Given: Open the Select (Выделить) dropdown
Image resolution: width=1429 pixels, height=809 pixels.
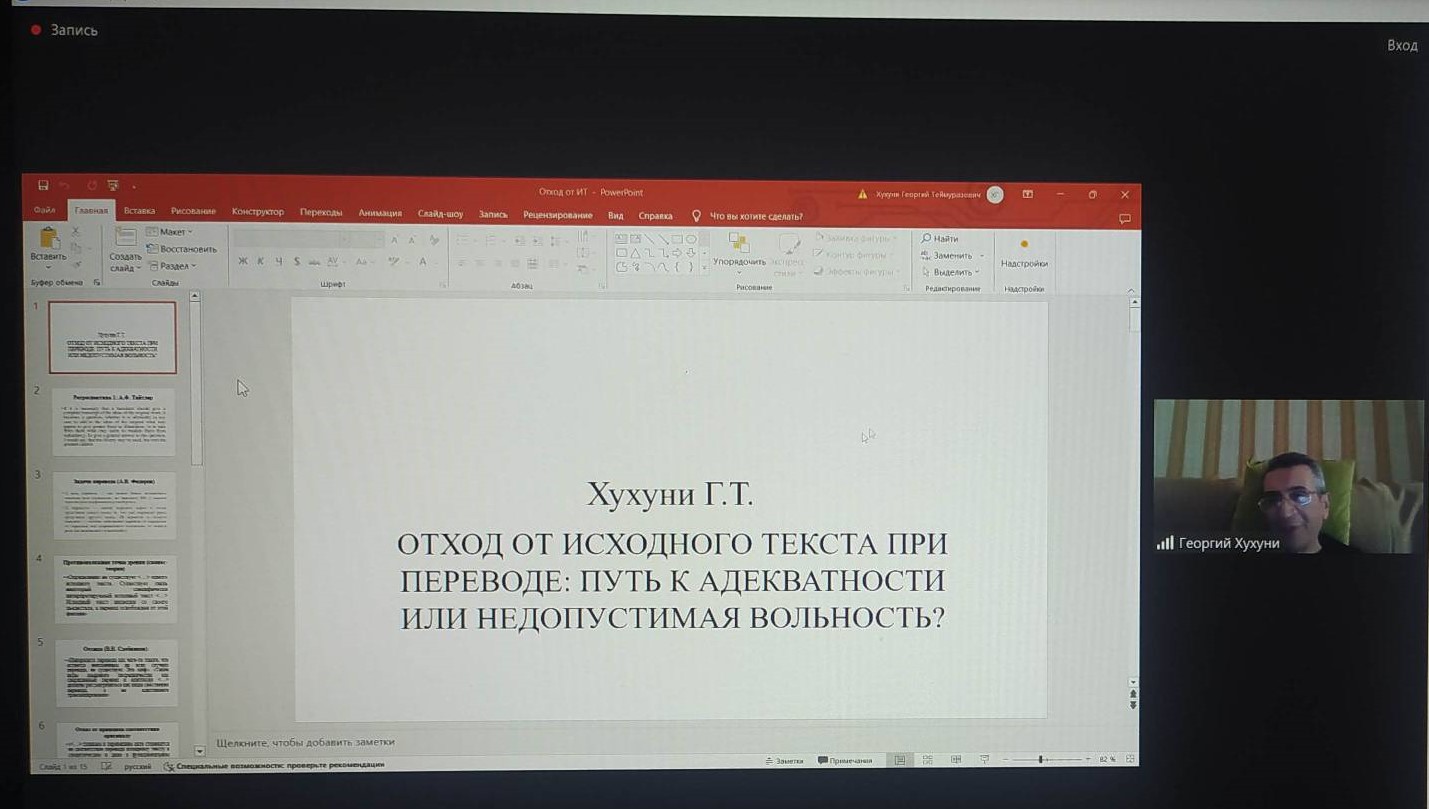Looking at the screenshot, I should (952, 272).
